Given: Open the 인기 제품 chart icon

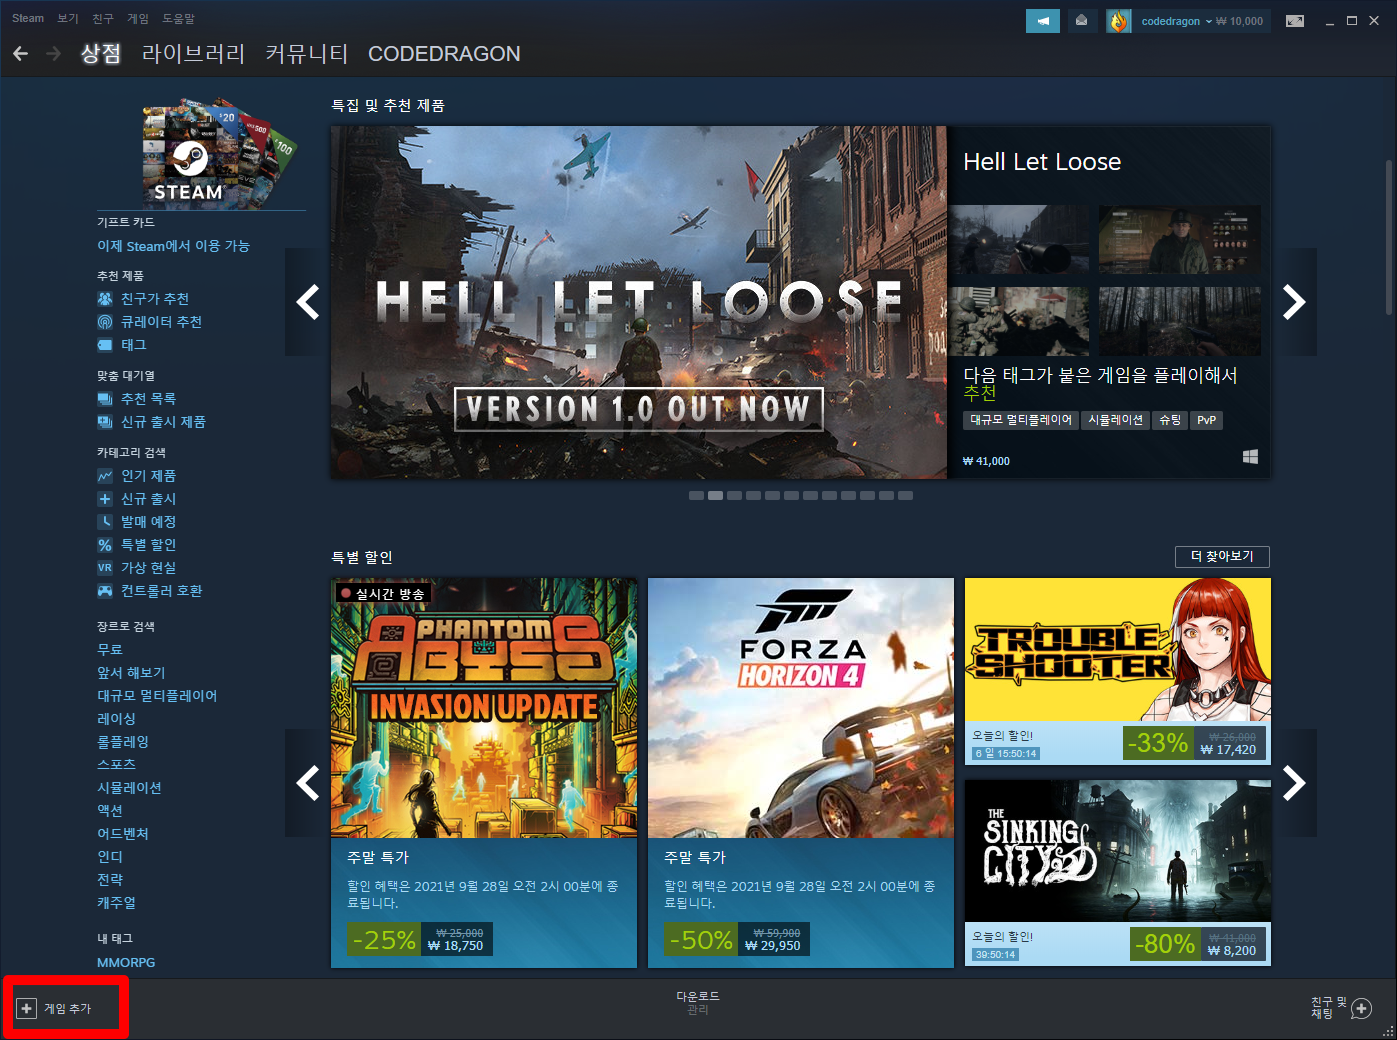Looking at the screenshot, I should [x=105, y=476].
